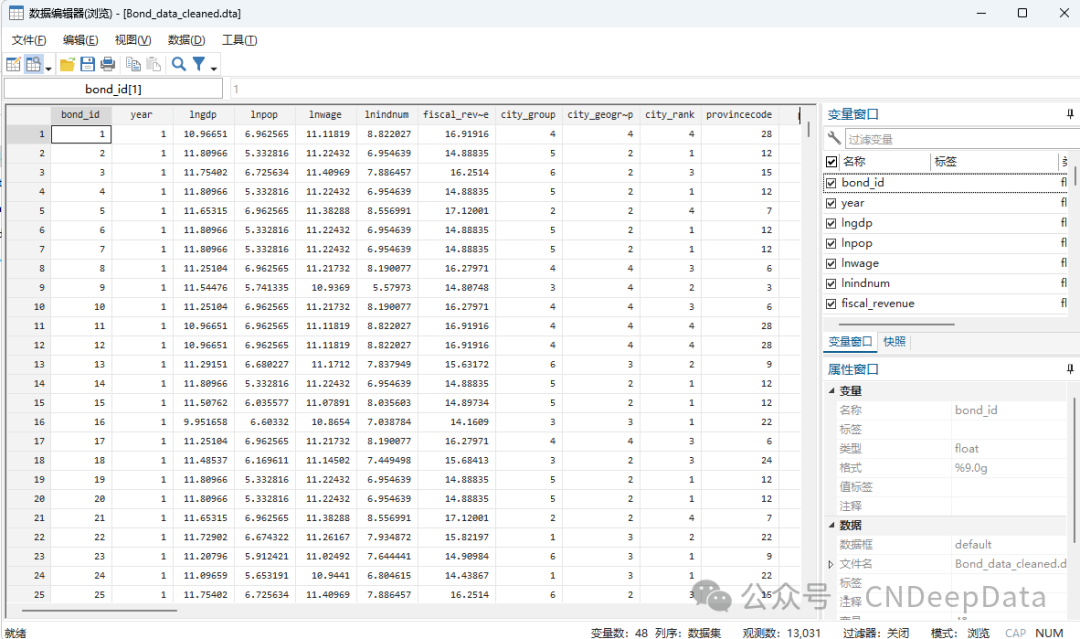The height and width of the screenshot is (639, 1080).
Task: Click the wrench icon beside variable filter
Action: click(834, 138)
